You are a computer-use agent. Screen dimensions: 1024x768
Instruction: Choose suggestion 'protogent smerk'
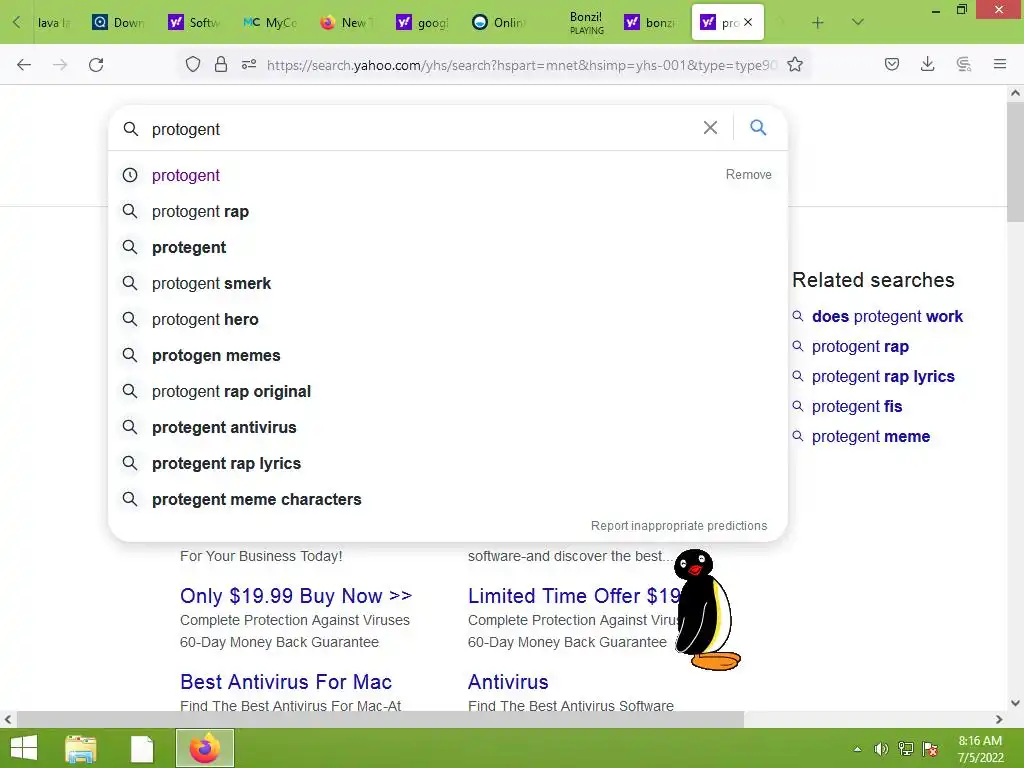[447, 283]
